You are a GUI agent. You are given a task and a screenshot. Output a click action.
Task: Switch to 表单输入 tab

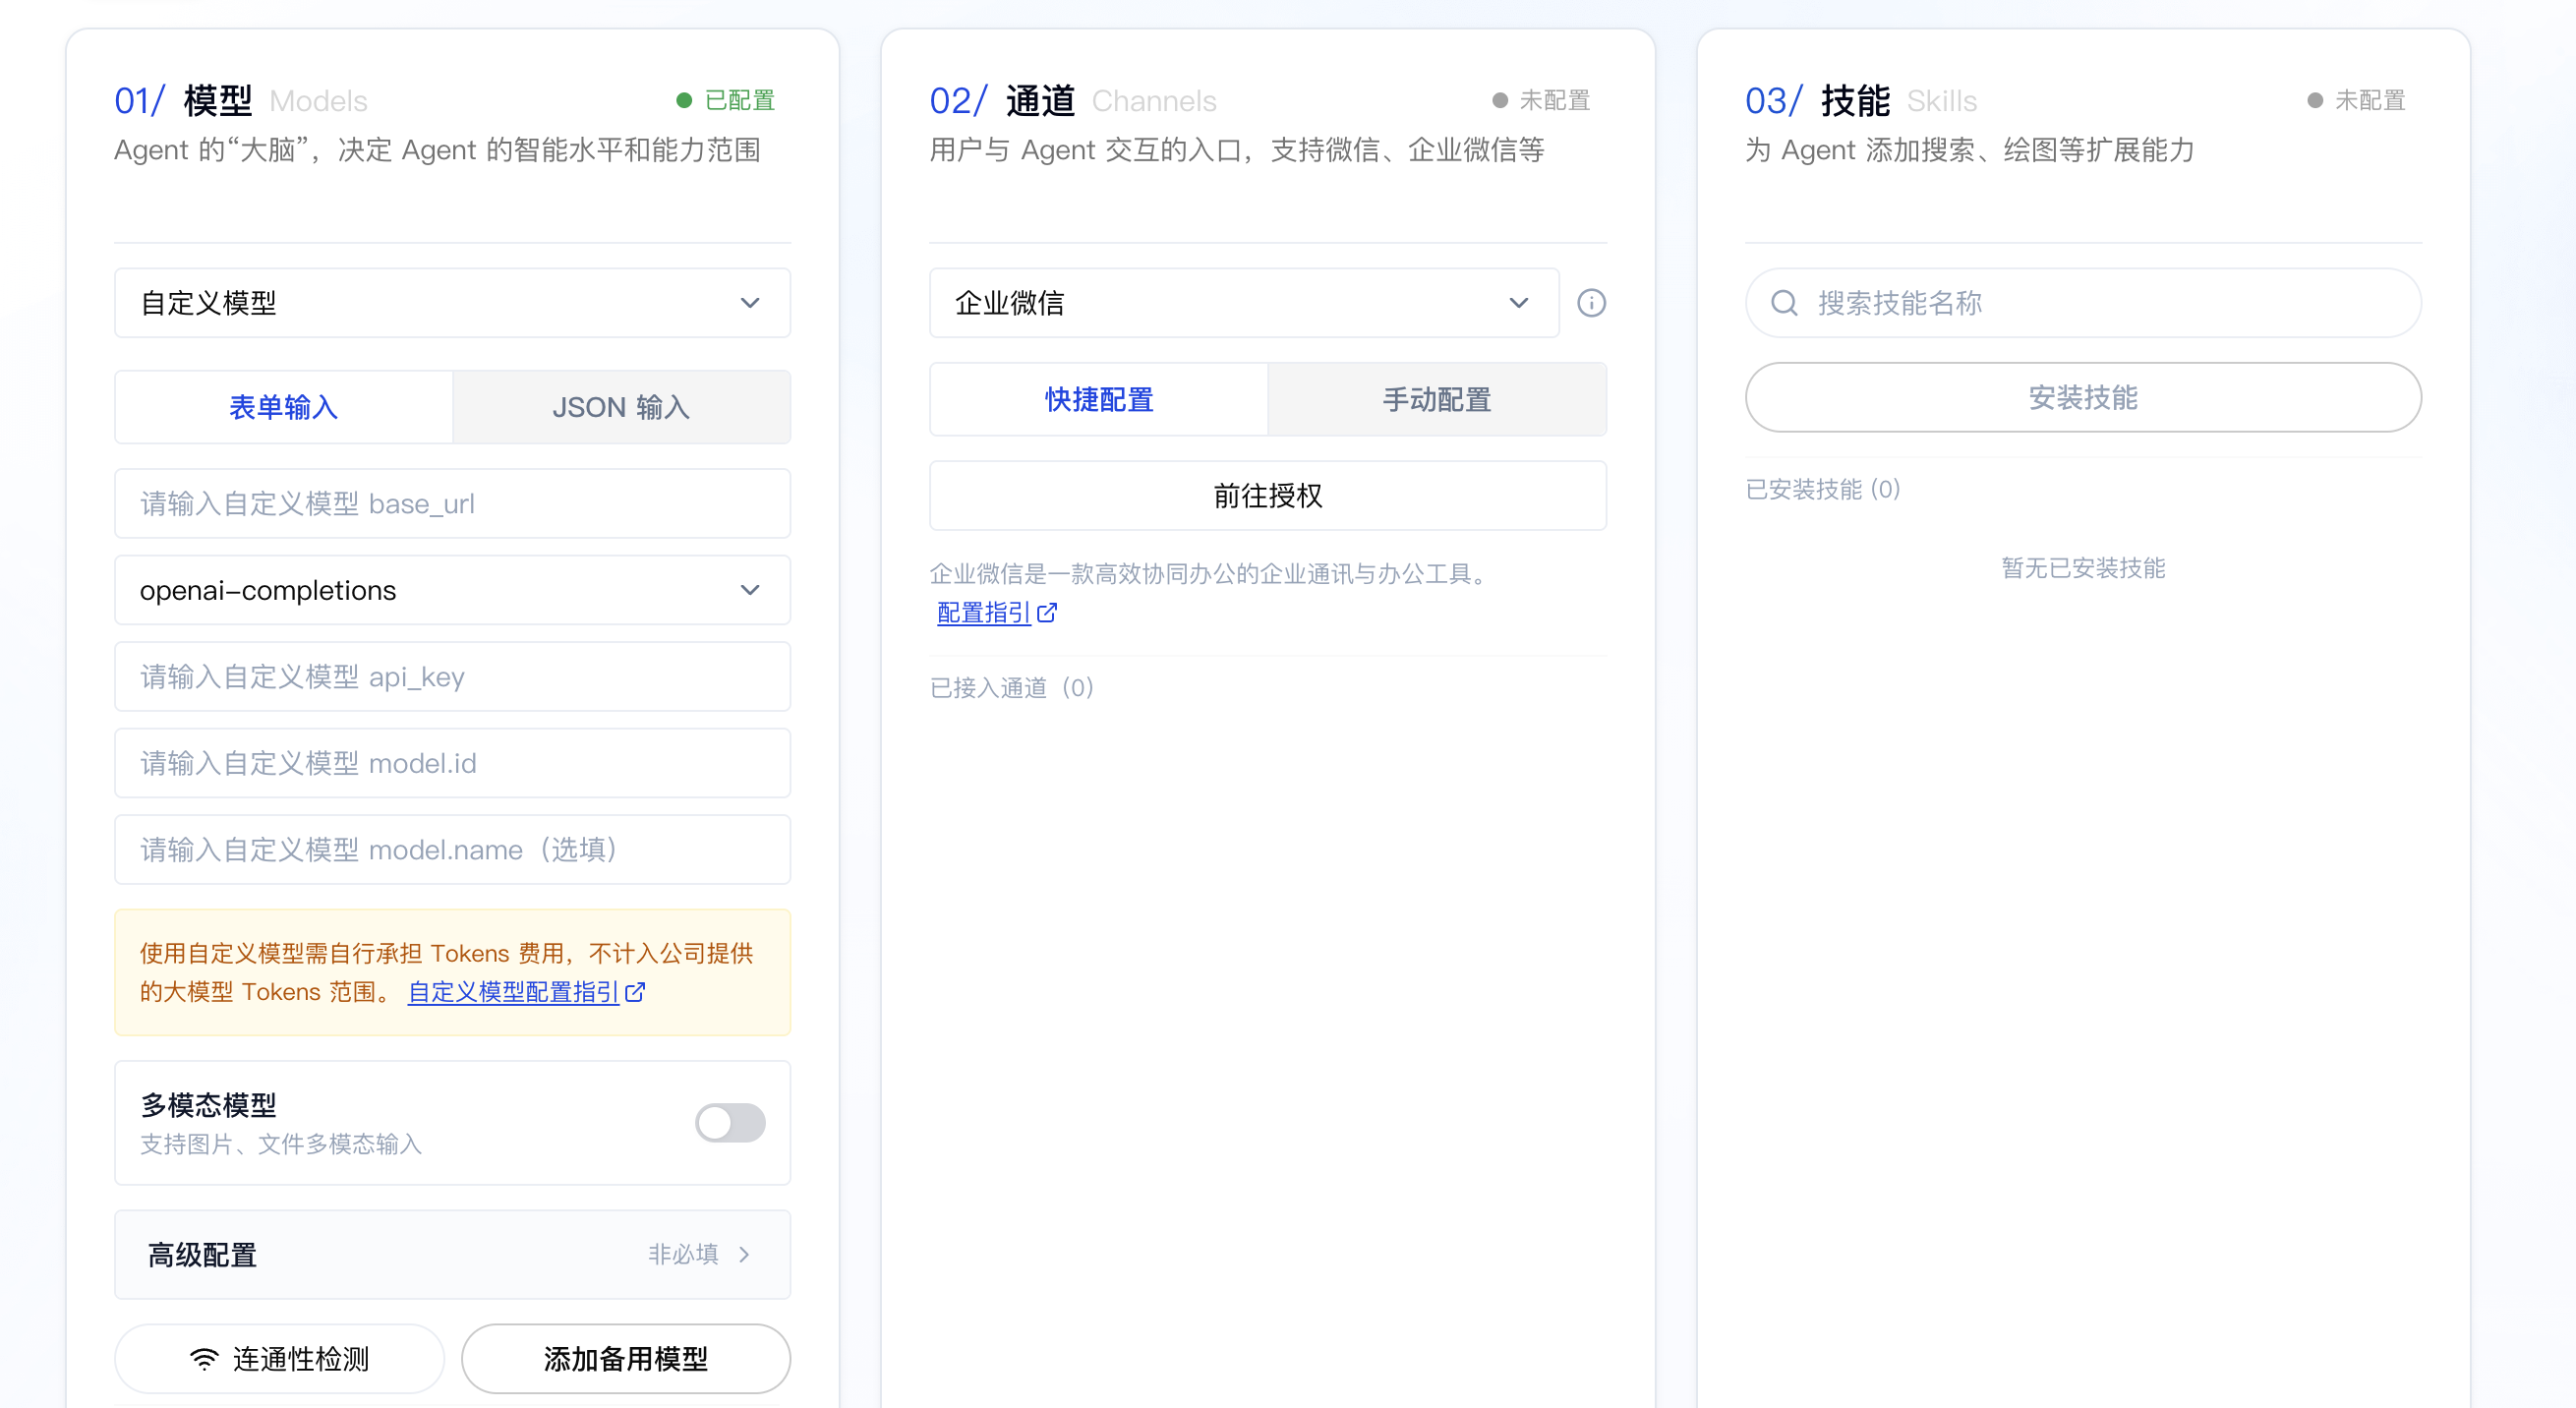(284, 407)
